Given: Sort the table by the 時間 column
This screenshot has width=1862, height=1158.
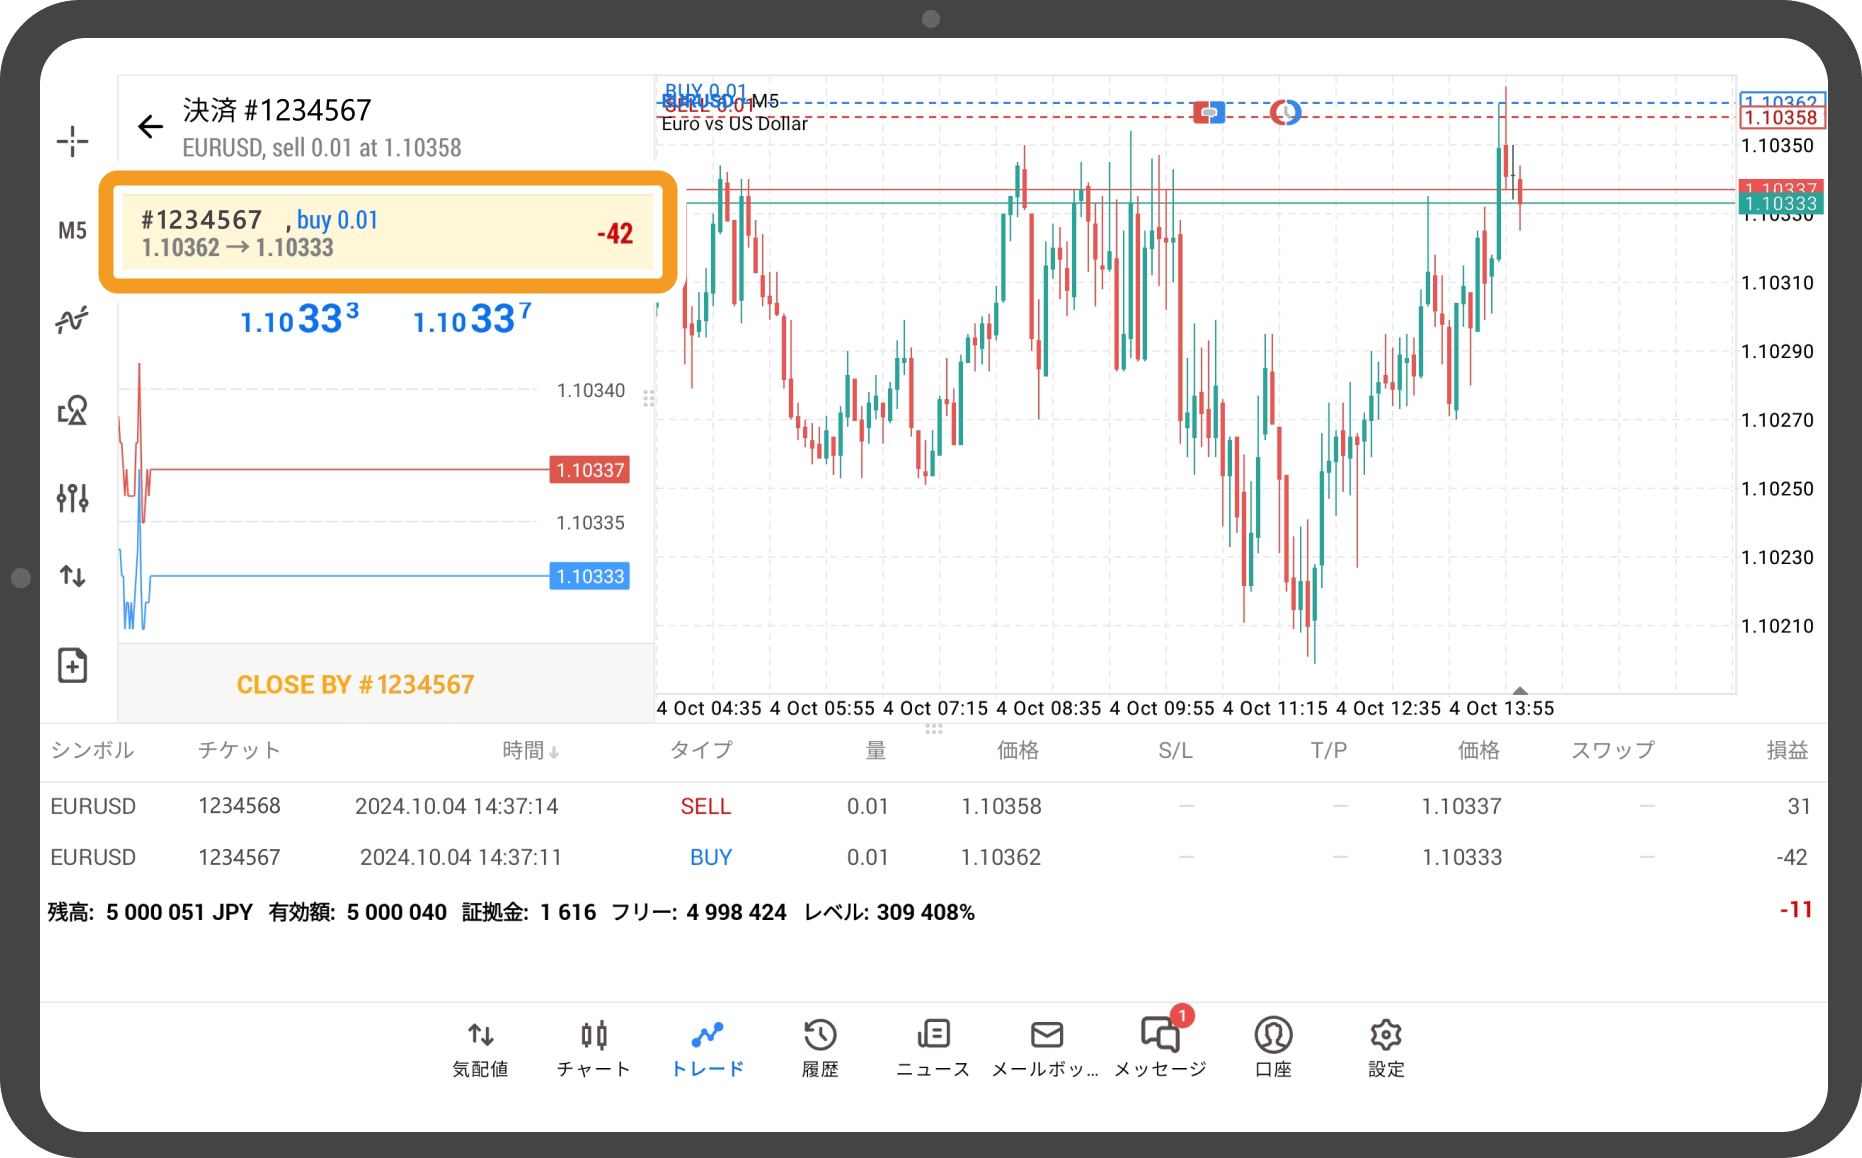Looking at the screenshot, I should click(530, 750).
